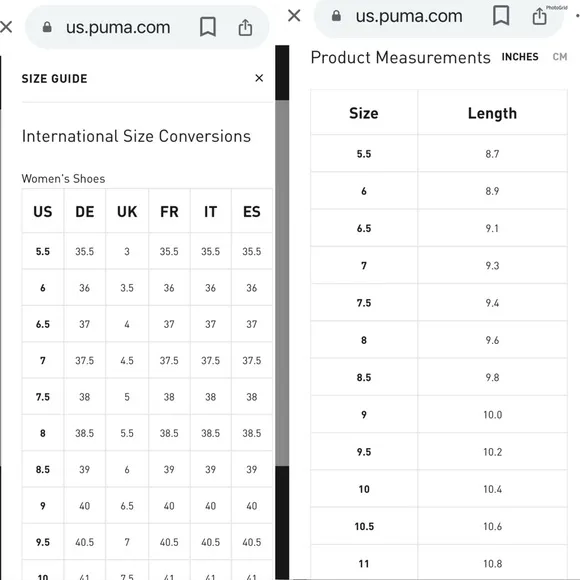
Task: Select the US column header
Action: pos(43,212)
